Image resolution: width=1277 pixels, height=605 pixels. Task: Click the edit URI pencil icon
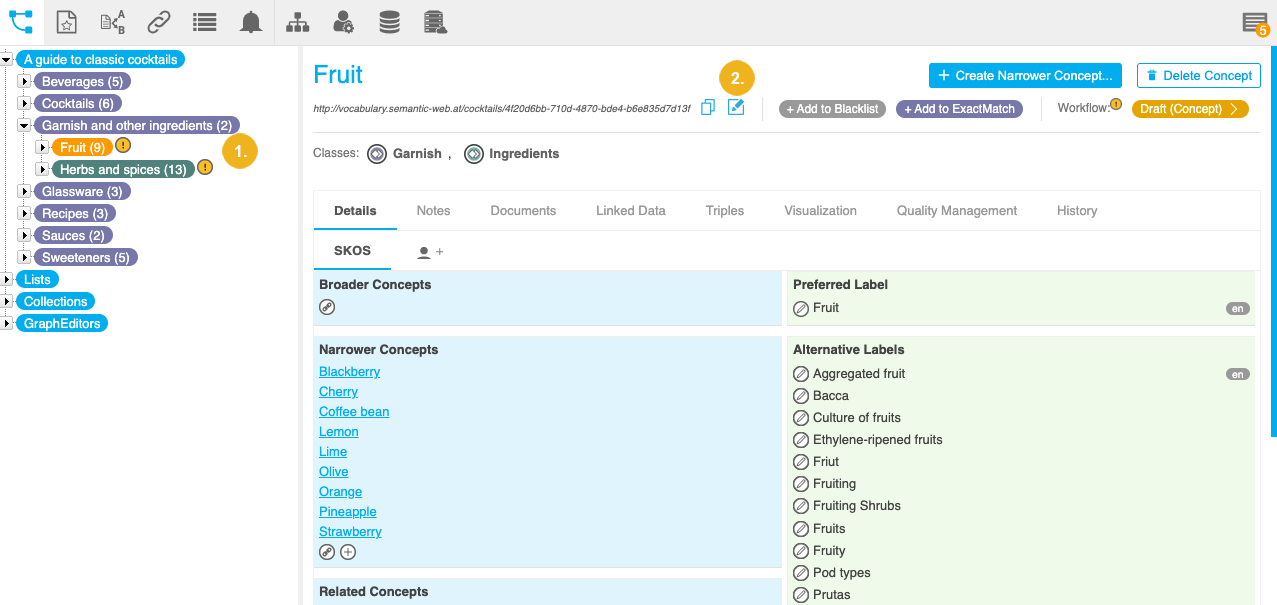click(736, 108)
